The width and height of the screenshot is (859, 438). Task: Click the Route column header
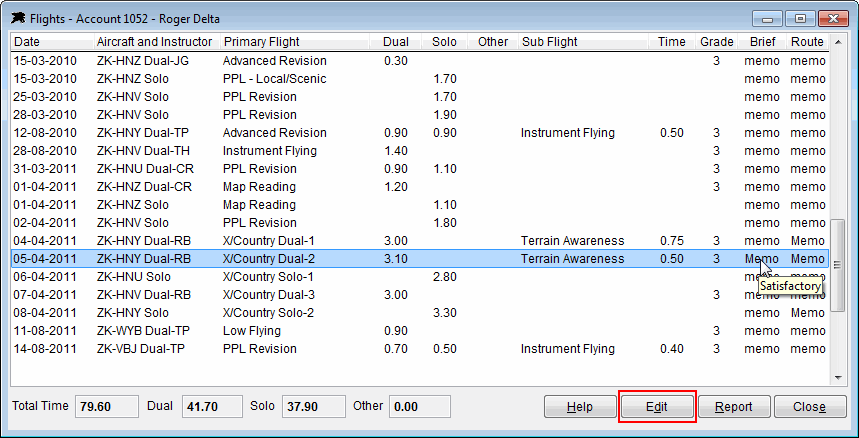coord(808,42)
